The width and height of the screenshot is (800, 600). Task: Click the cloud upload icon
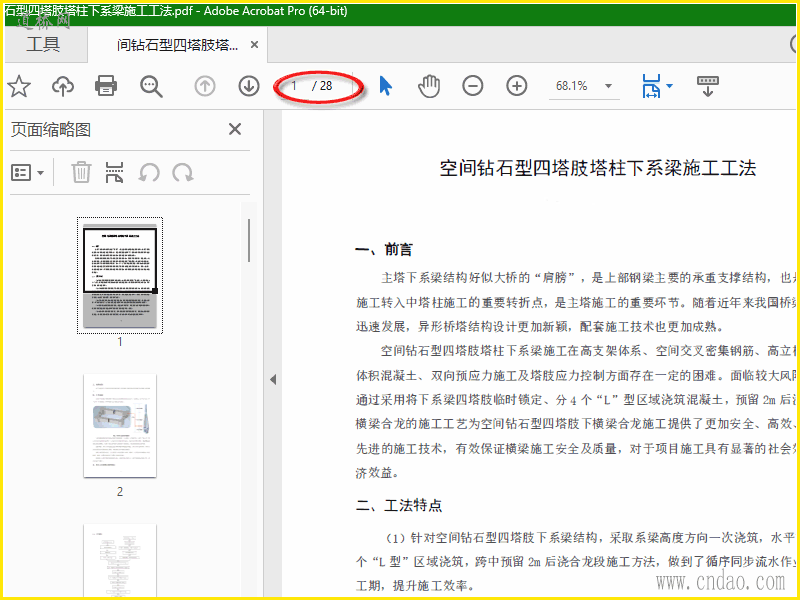coord(63,86)
